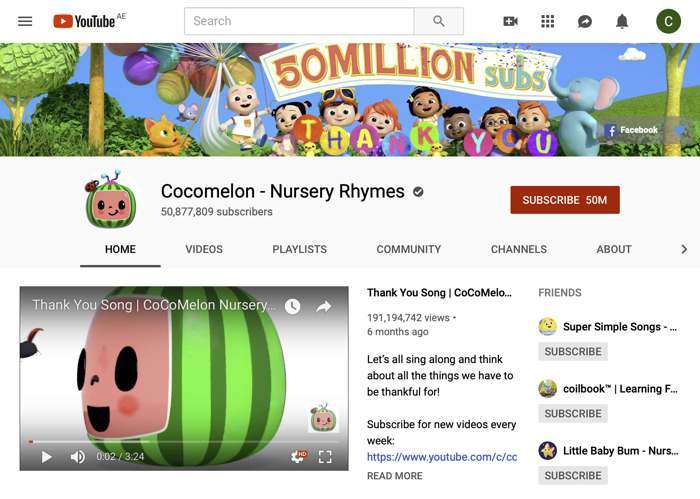Image resolution: width=700 pixels, height=499 pixels.
Task: Open the messages share bubble icon
Action: pos(585,21)
